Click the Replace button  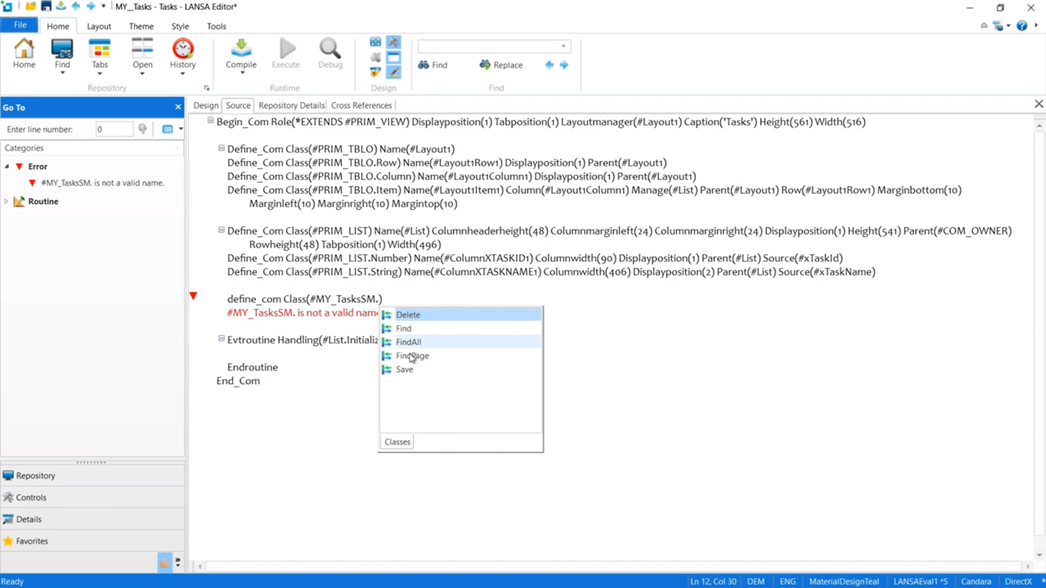point(501,65)
